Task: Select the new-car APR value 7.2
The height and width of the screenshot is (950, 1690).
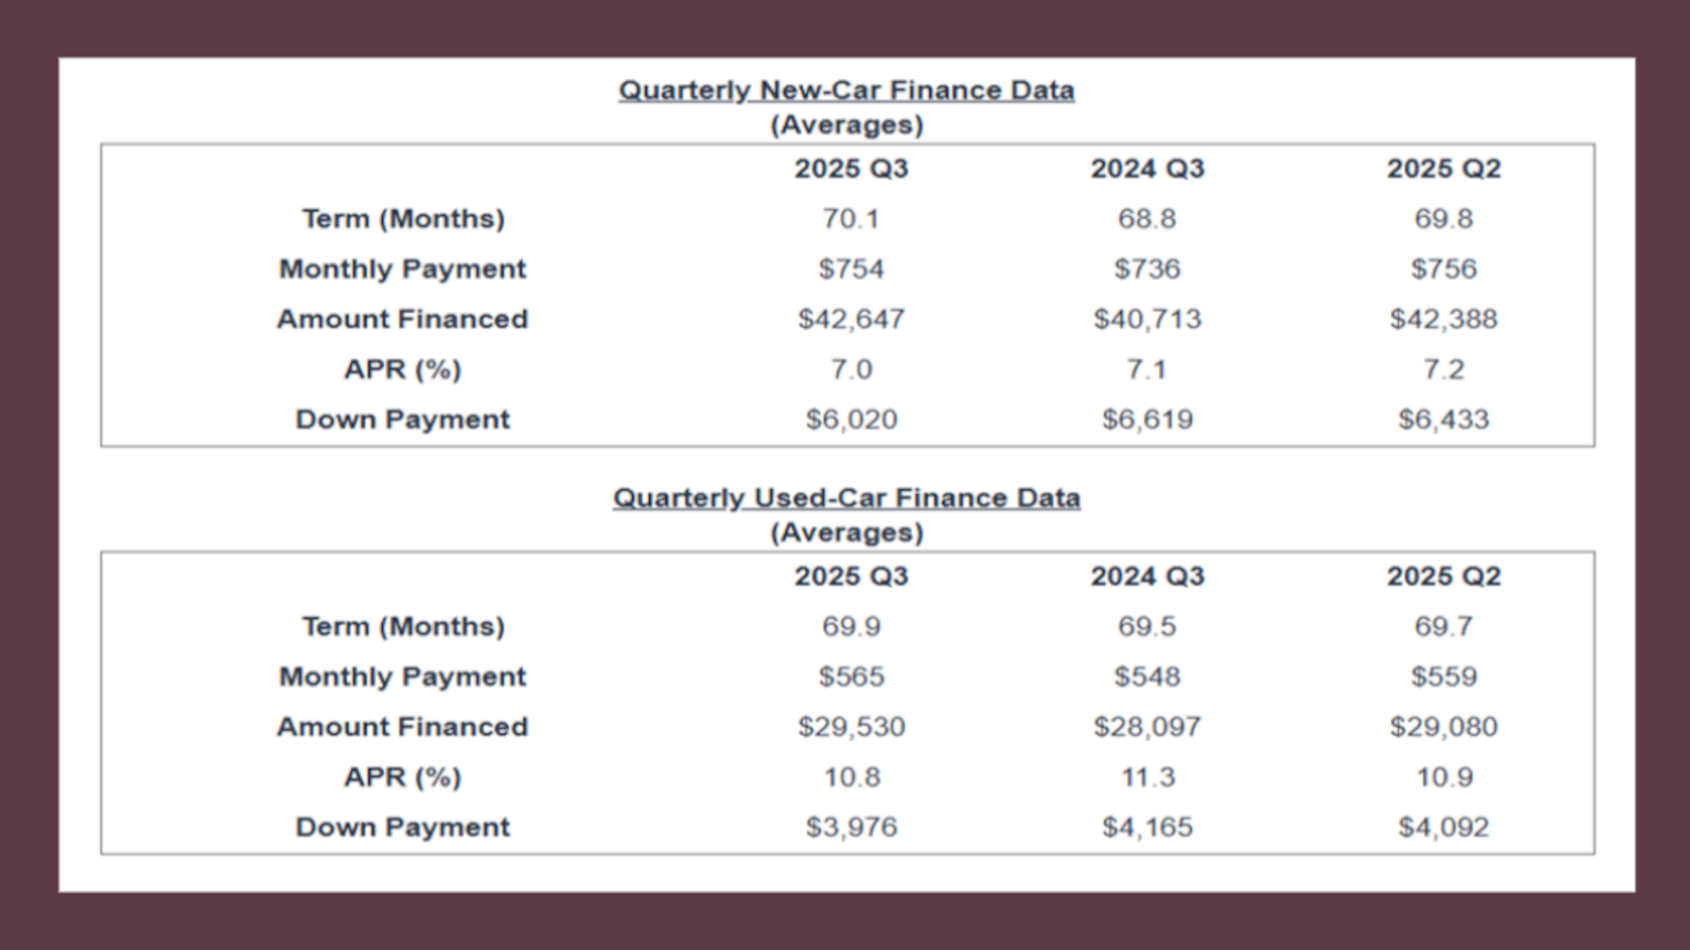Action: click(1443, 370)
